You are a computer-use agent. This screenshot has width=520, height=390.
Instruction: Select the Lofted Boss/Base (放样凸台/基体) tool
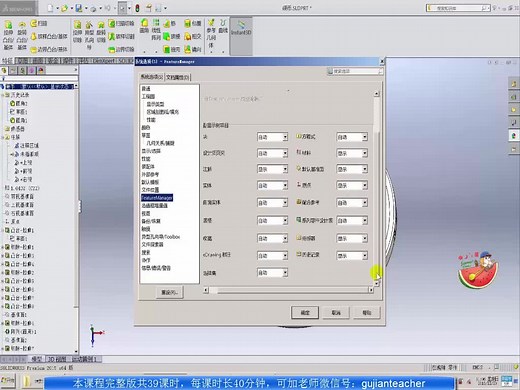[49, 36]
